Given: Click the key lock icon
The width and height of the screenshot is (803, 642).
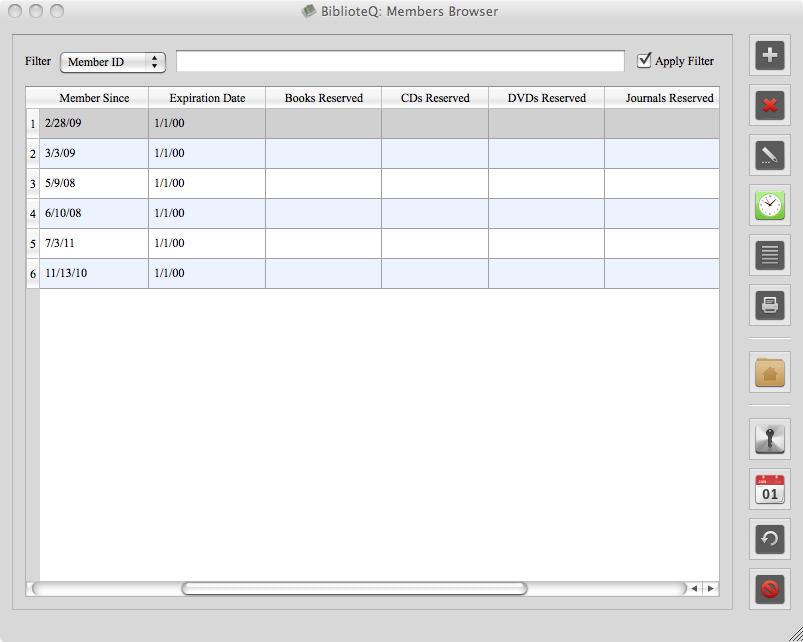Looking at the screenshot, I should tap(770, 439).
